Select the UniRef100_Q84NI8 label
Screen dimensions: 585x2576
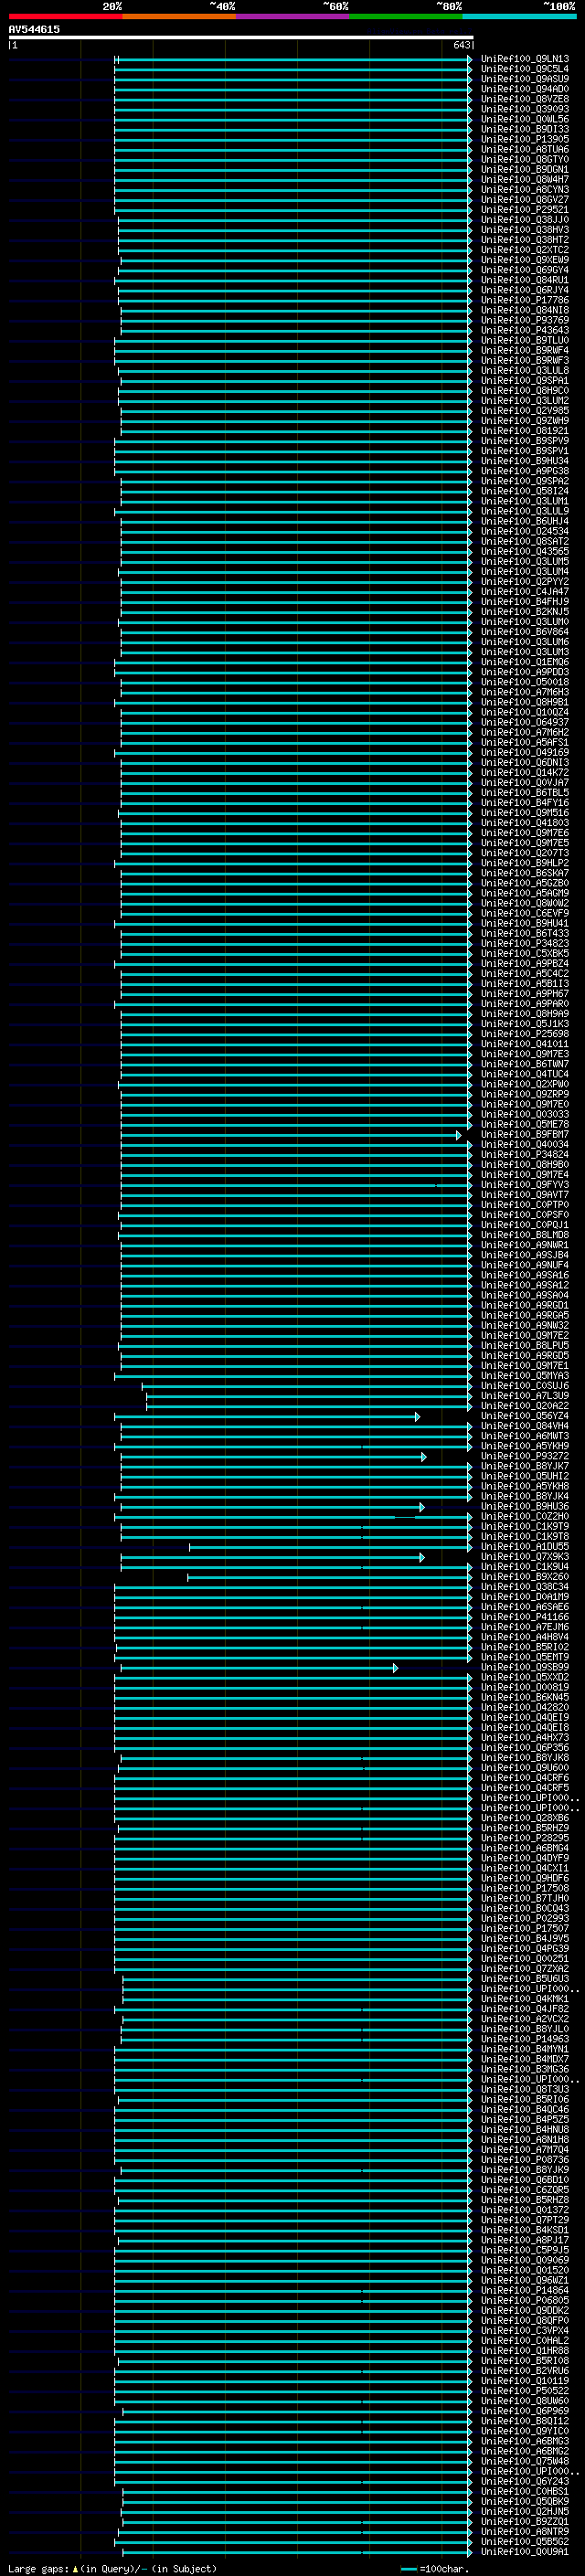(525, 311)
